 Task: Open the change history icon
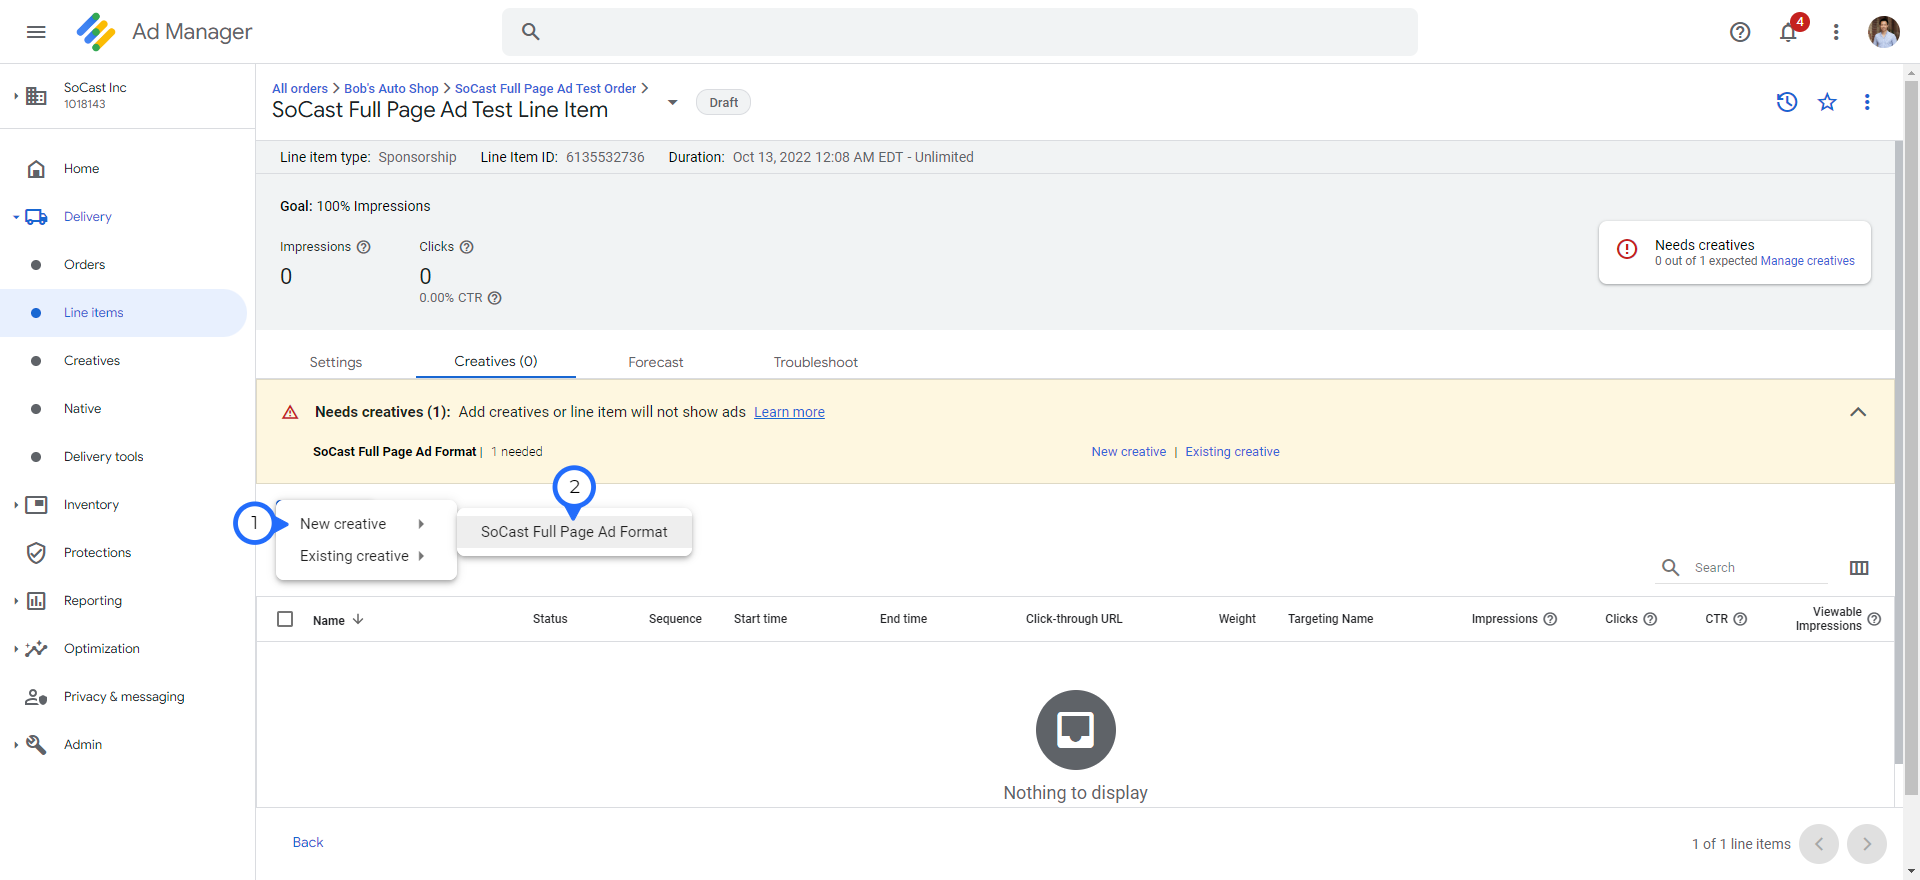tap(1787, 102)
